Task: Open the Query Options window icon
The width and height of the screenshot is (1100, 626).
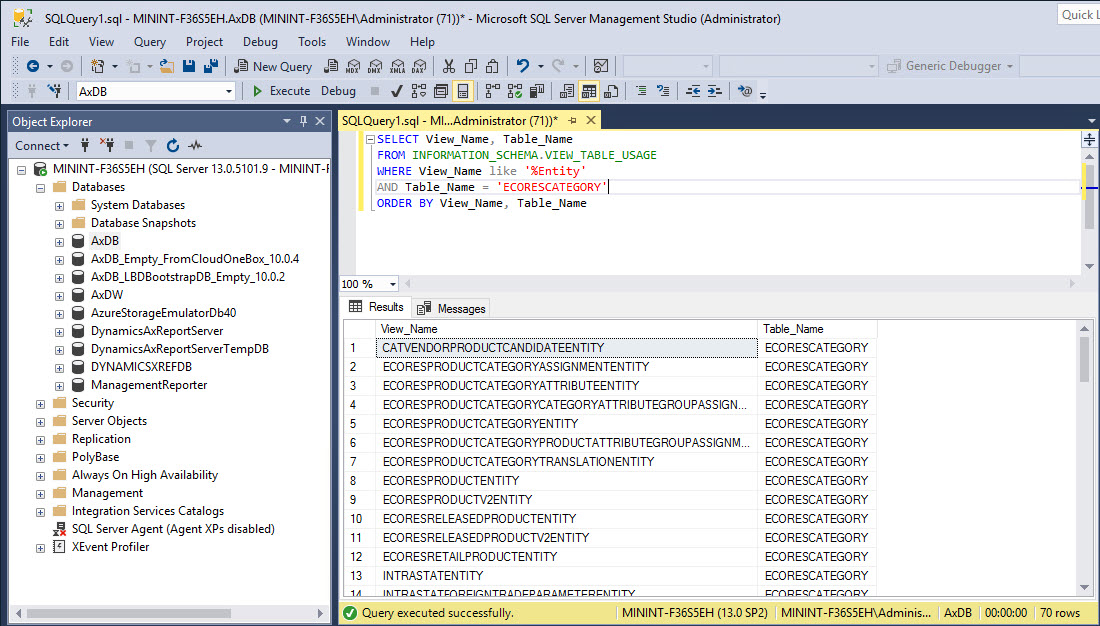Action: (441, 91)
